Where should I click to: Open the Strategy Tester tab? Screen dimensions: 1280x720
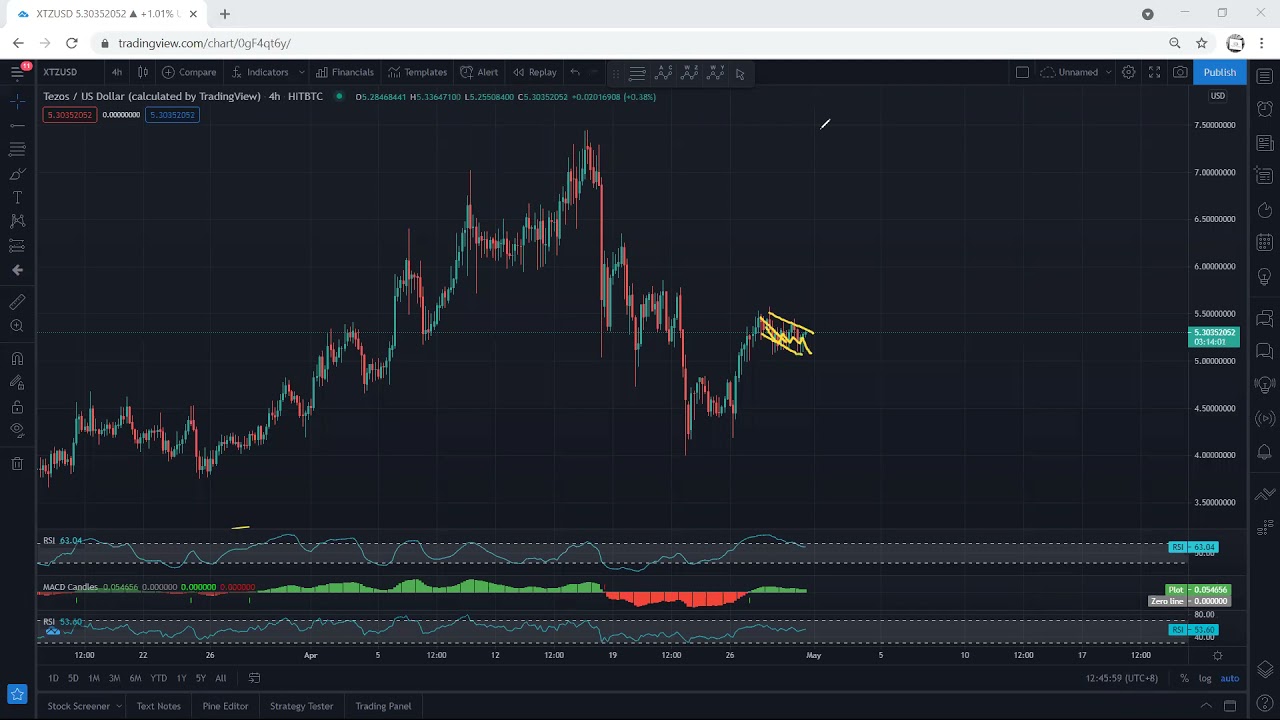click(301, 706)
